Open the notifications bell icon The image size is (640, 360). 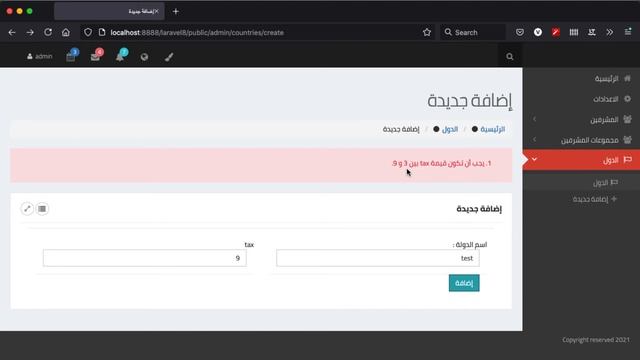[121, 56]
